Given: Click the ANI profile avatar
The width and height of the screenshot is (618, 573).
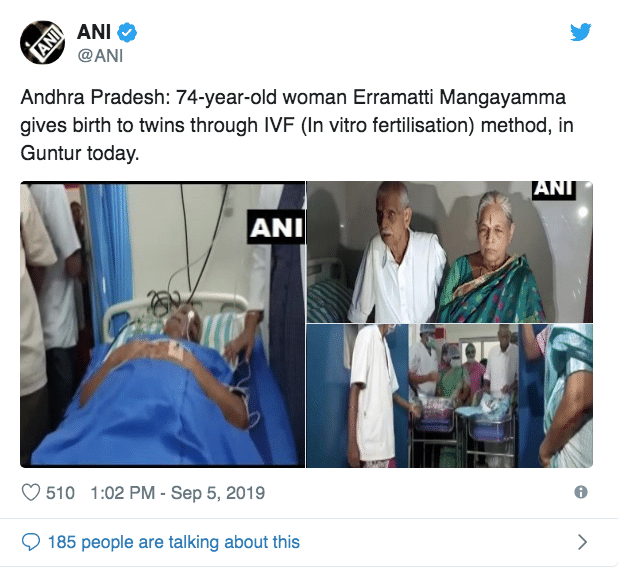Looking at the screenshot, I should [x=43, y=43].
